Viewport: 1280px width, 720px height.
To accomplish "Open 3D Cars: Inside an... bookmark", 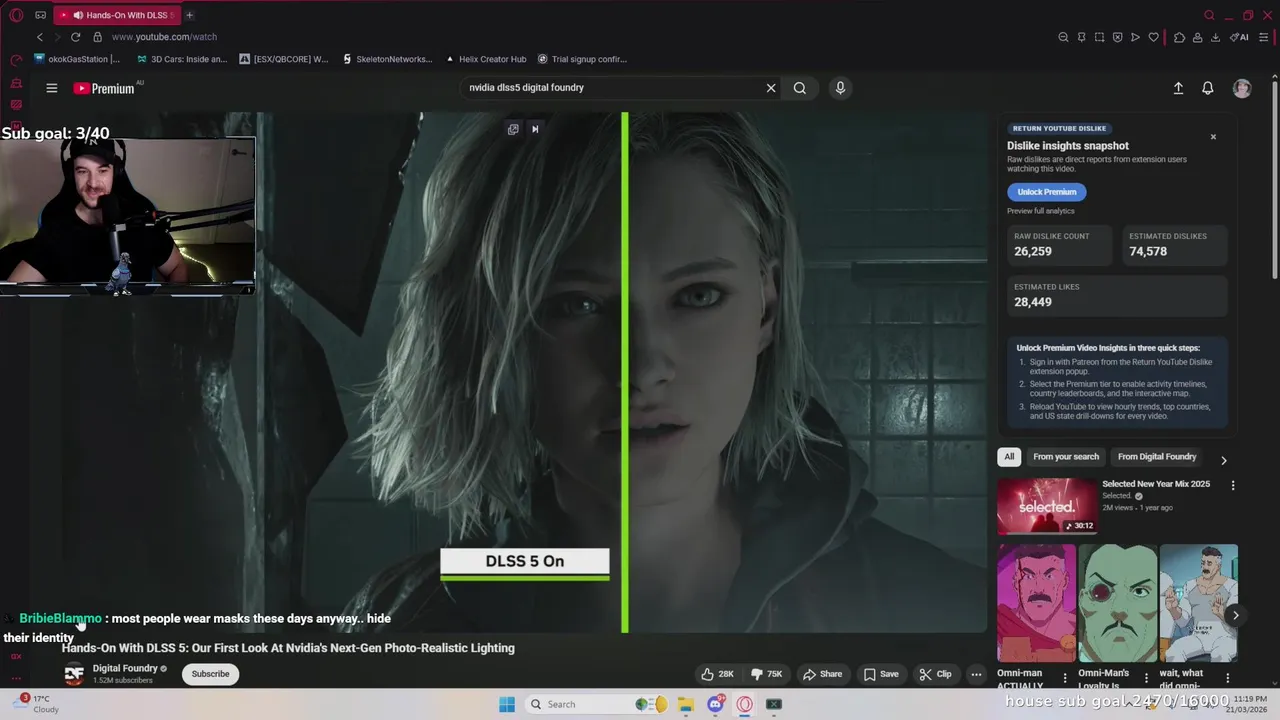I will point(181,59).
